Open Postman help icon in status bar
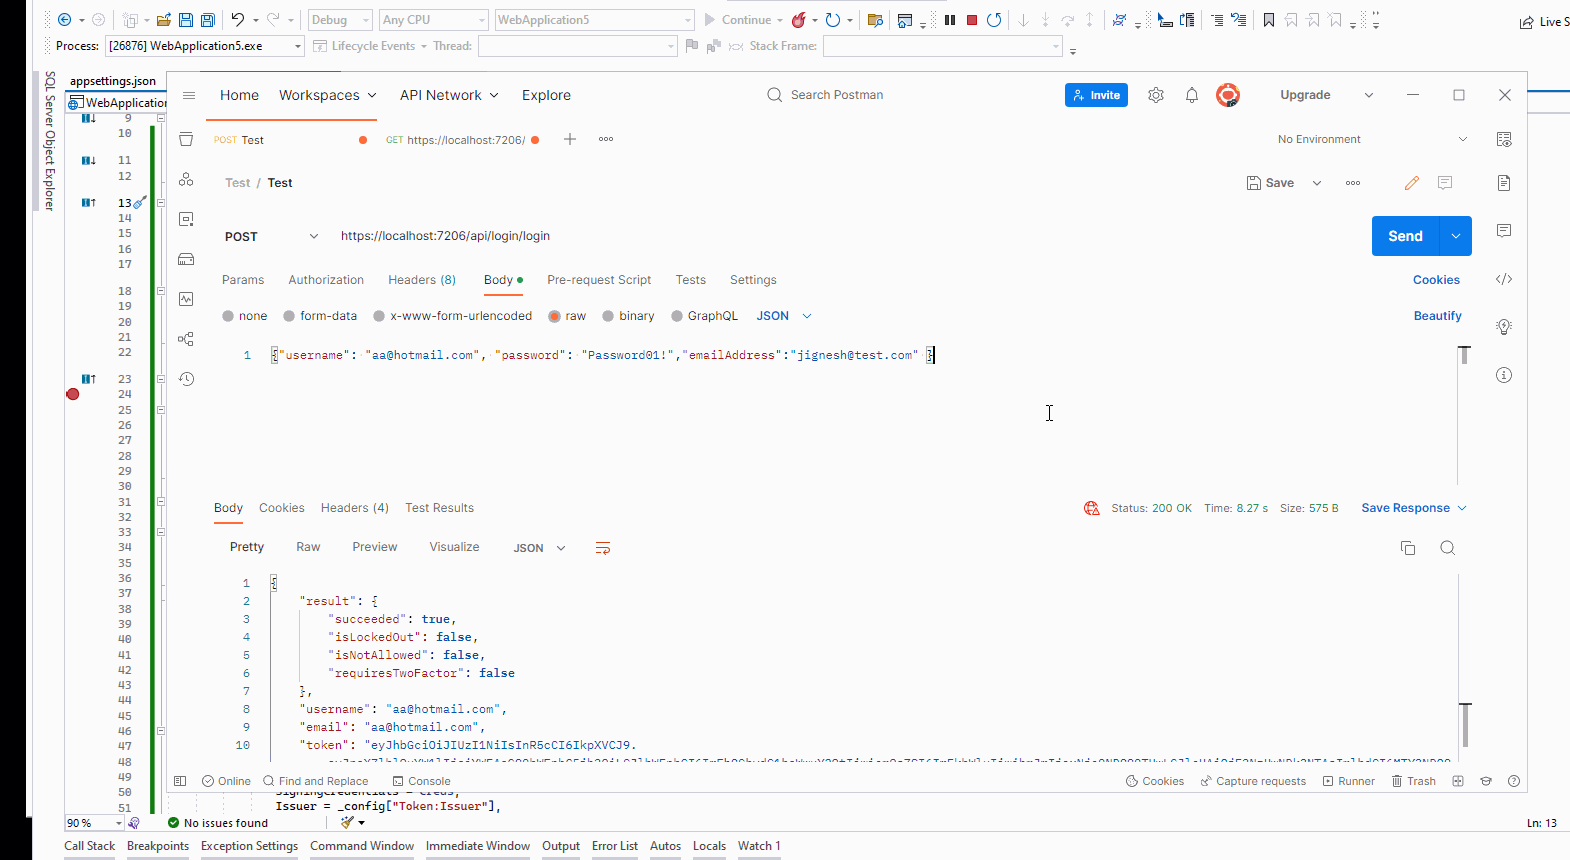This screenshot has width=1570, height=860. (x=1514, y=781)
